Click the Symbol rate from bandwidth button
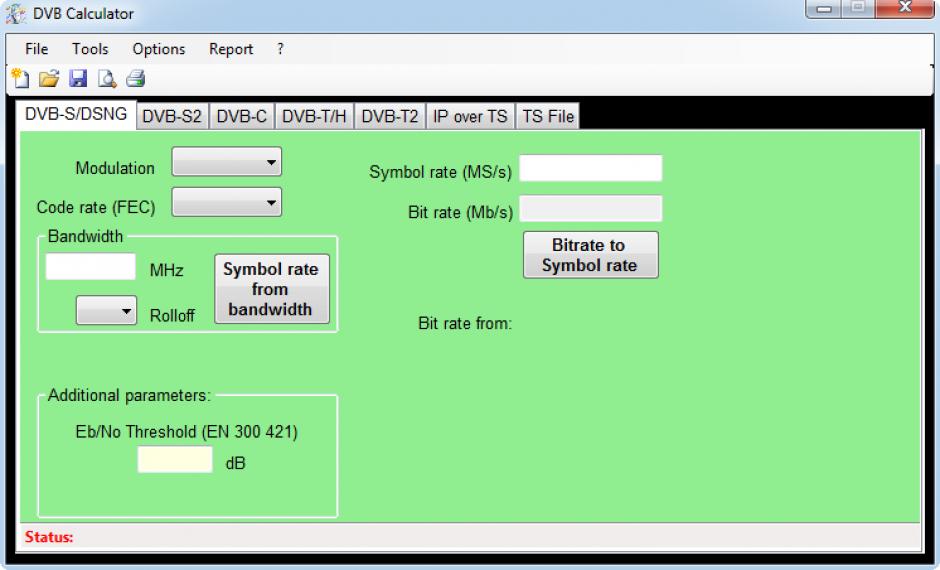The image size is (940, 570). pos(272,289)
